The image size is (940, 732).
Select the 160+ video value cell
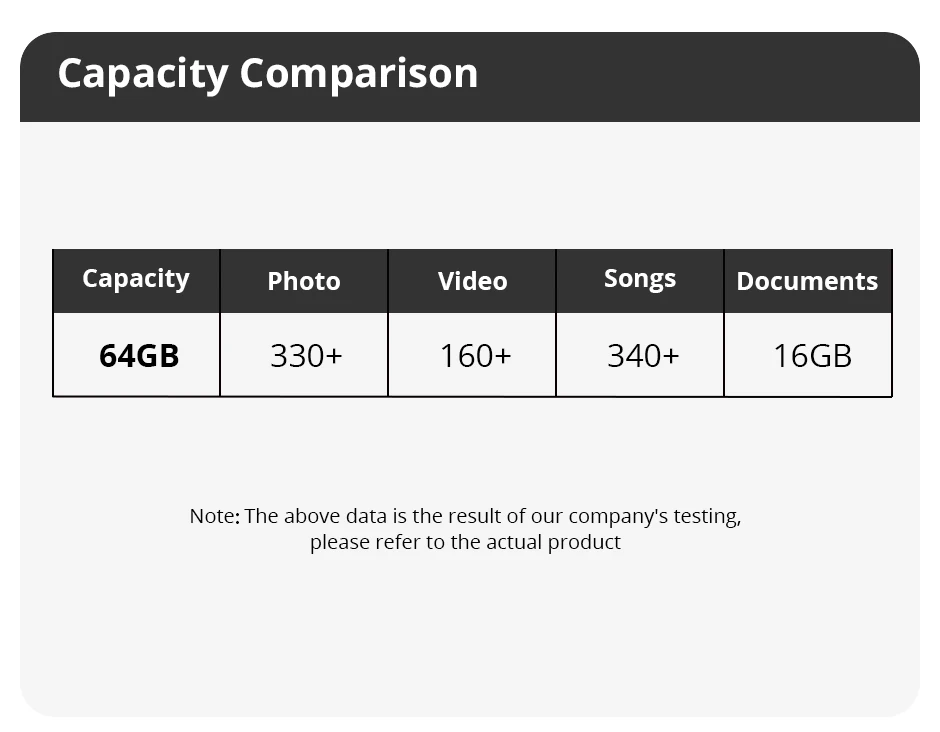coord(475,356)
